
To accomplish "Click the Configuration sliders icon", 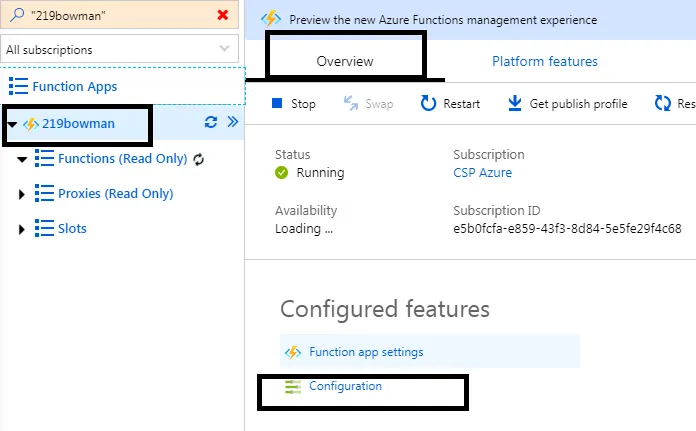I will point(293,387).
